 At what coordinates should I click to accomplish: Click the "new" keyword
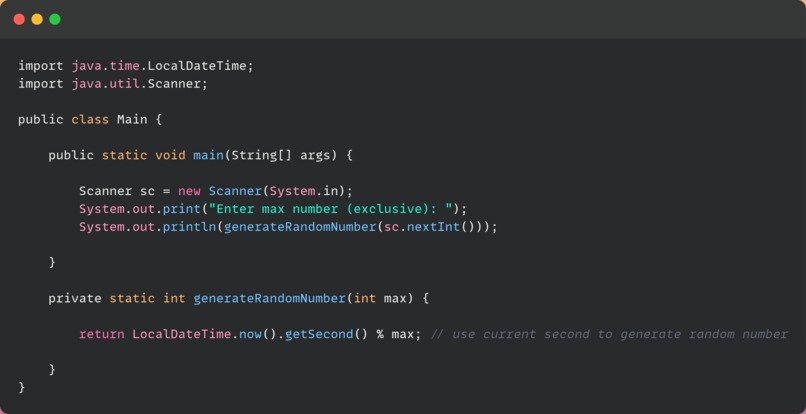189,191
